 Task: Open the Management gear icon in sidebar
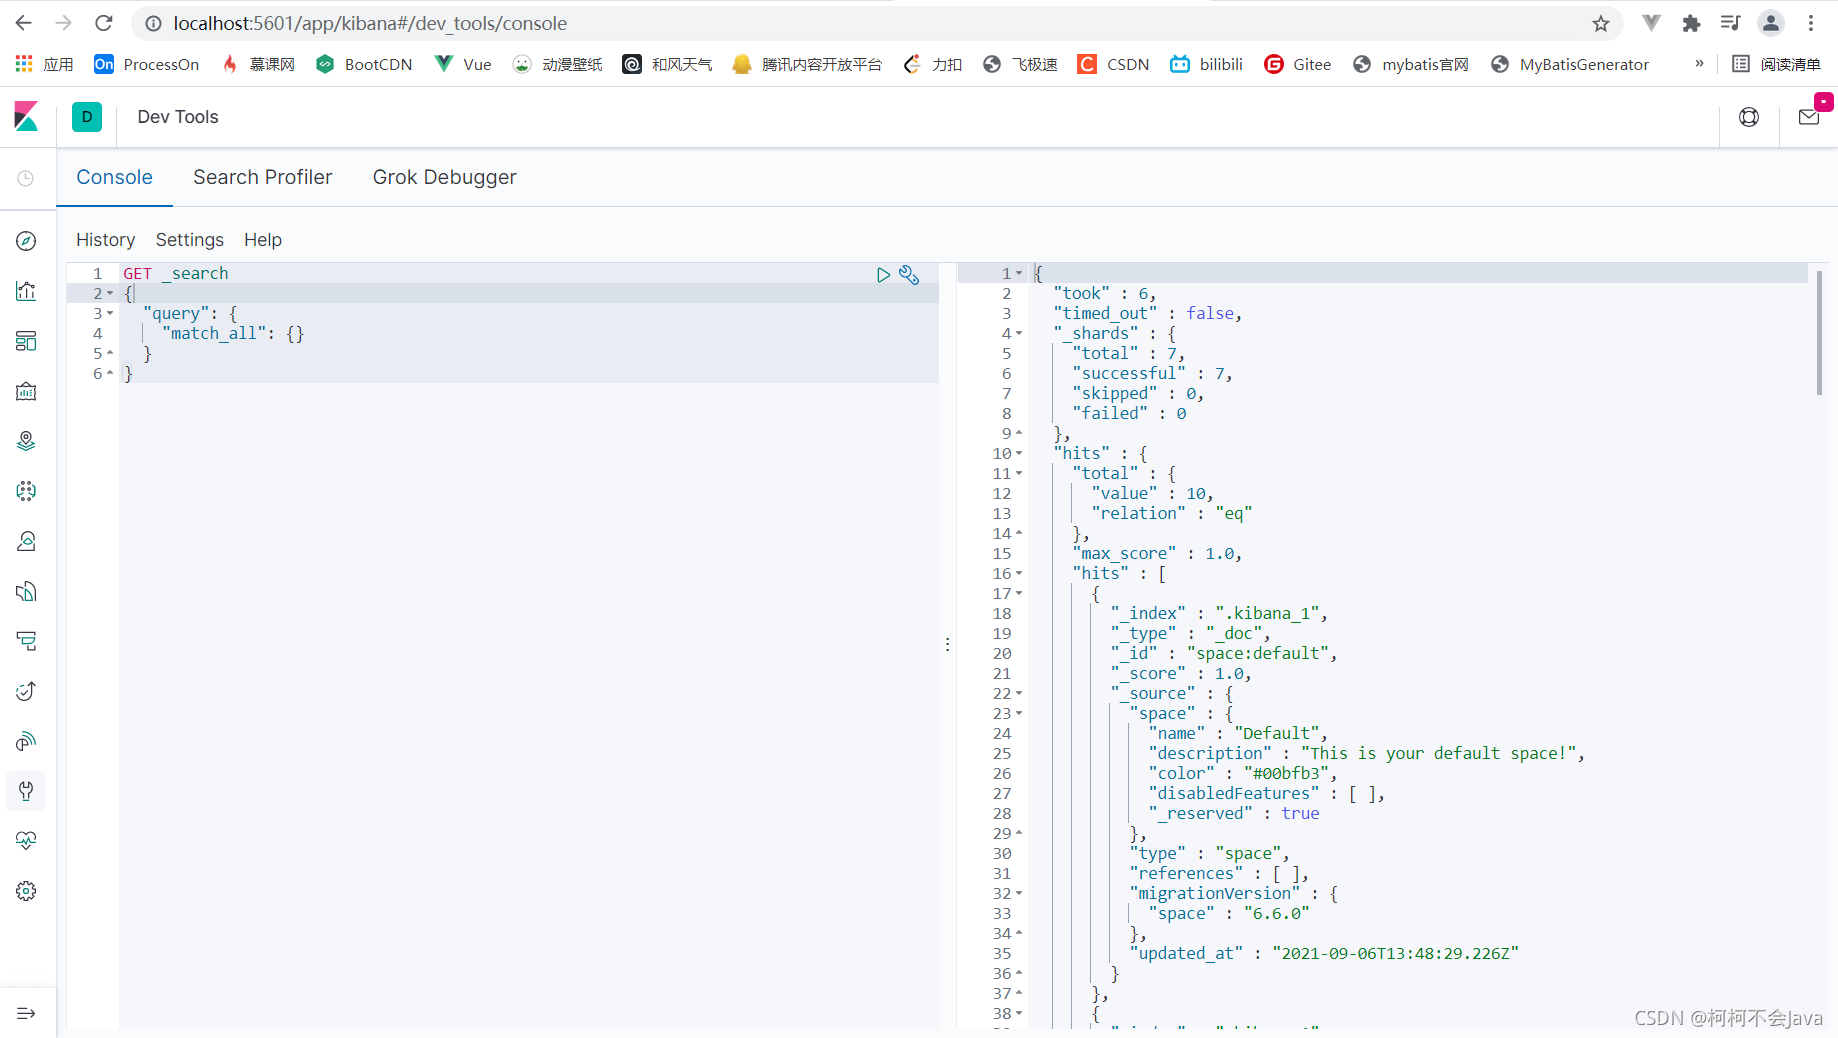pos(27,891)
